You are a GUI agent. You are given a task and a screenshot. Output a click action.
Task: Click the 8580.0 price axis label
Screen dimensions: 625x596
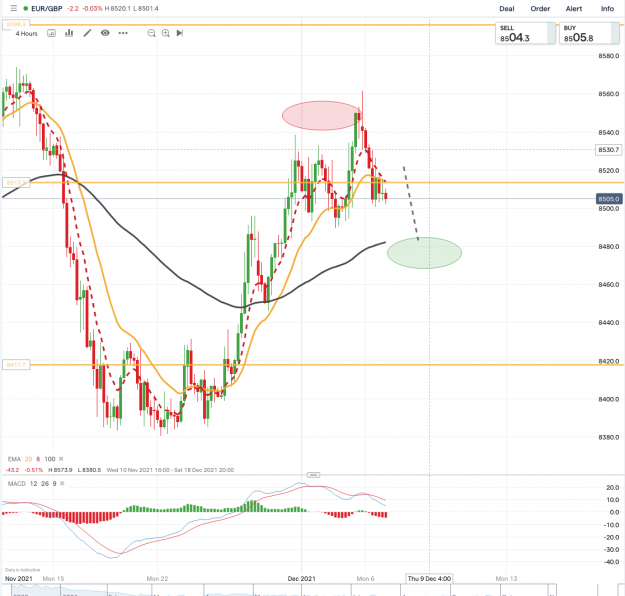click(x=609, y=56)
